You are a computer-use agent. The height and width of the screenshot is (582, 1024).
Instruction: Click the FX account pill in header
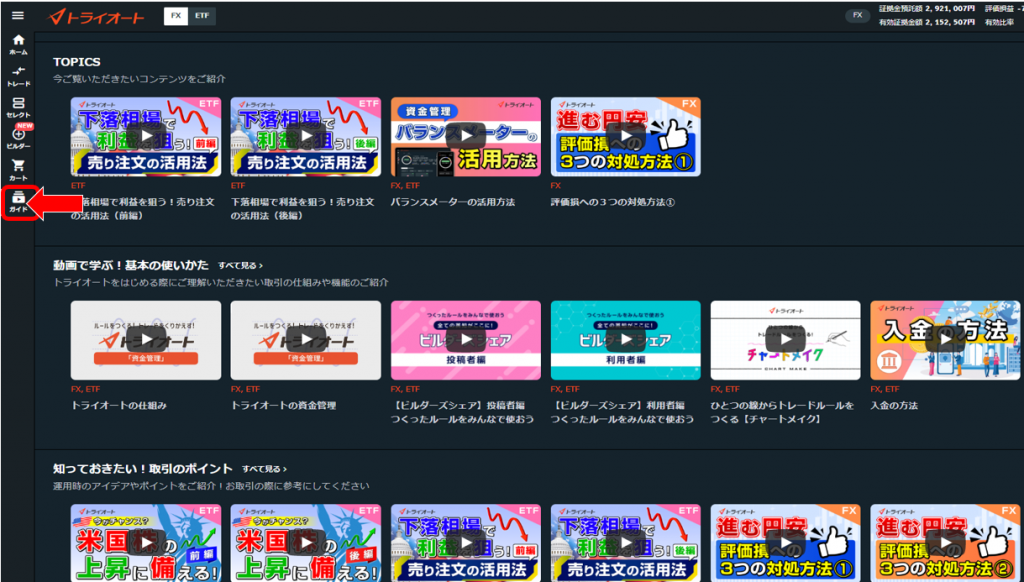click(857, 15)
